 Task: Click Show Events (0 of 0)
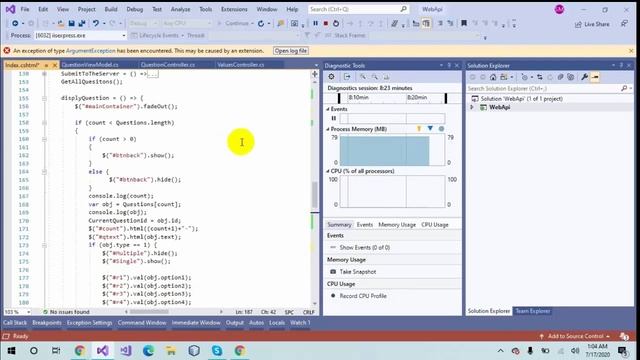click(x=364, y=247)
